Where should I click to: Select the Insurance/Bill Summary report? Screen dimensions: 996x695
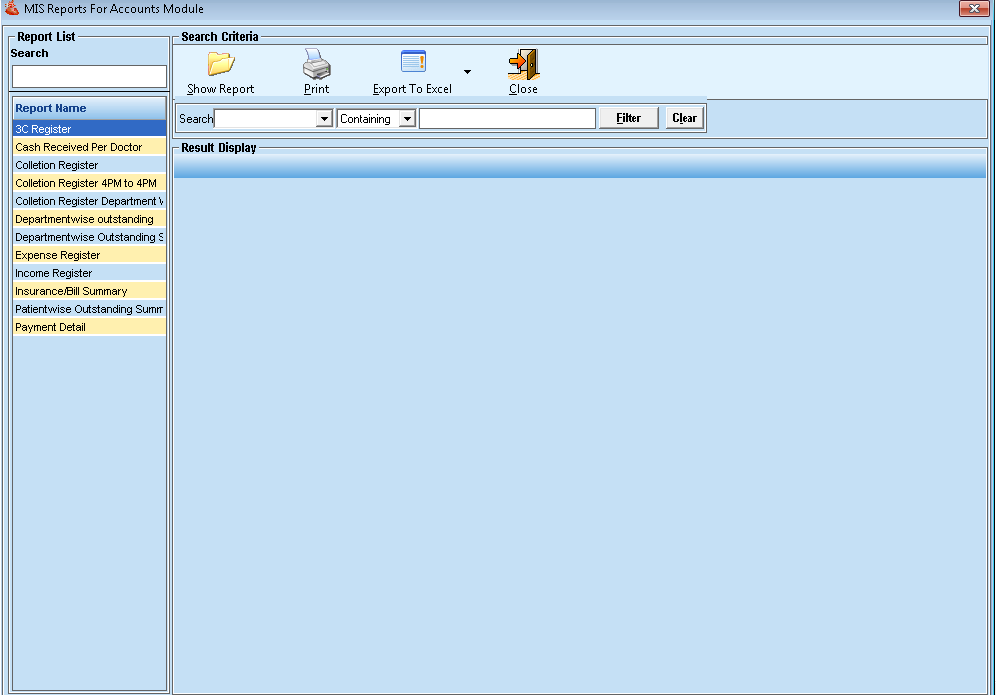tap(90, 291)
